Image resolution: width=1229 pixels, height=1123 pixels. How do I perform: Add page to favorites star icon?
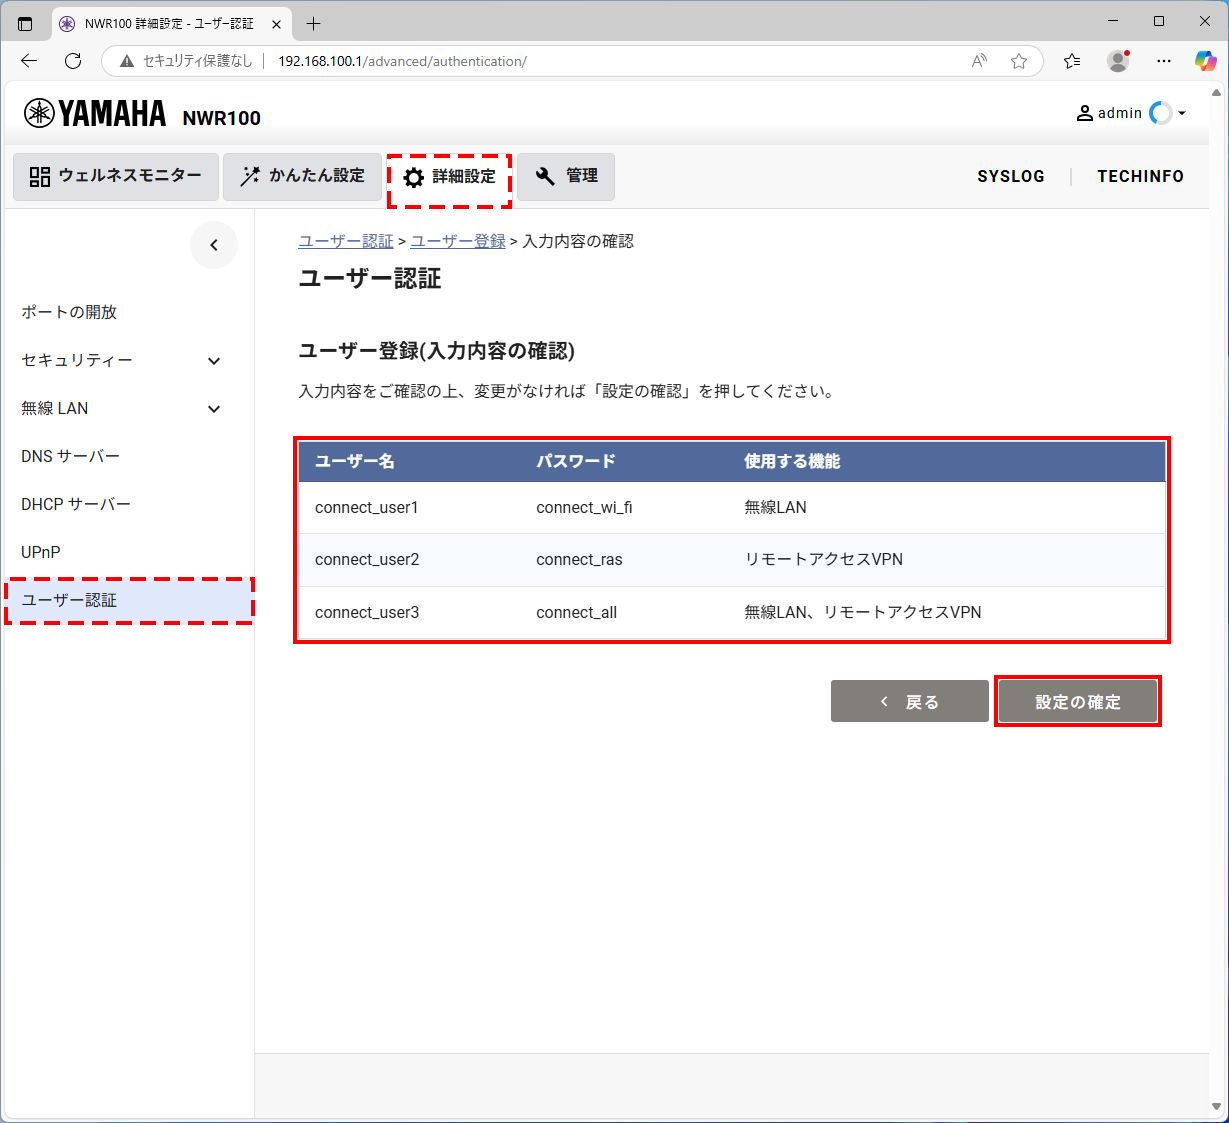[1018, 61]
